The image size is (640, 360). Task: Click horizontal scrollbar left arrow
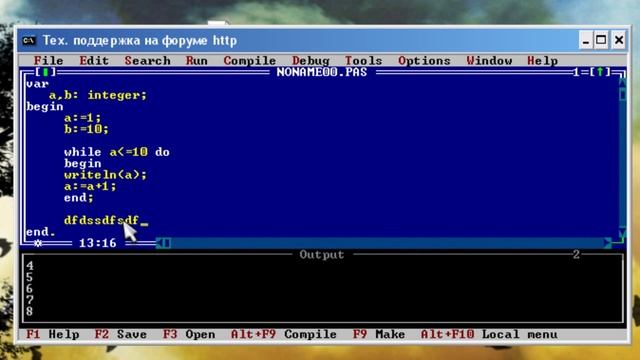160,243
